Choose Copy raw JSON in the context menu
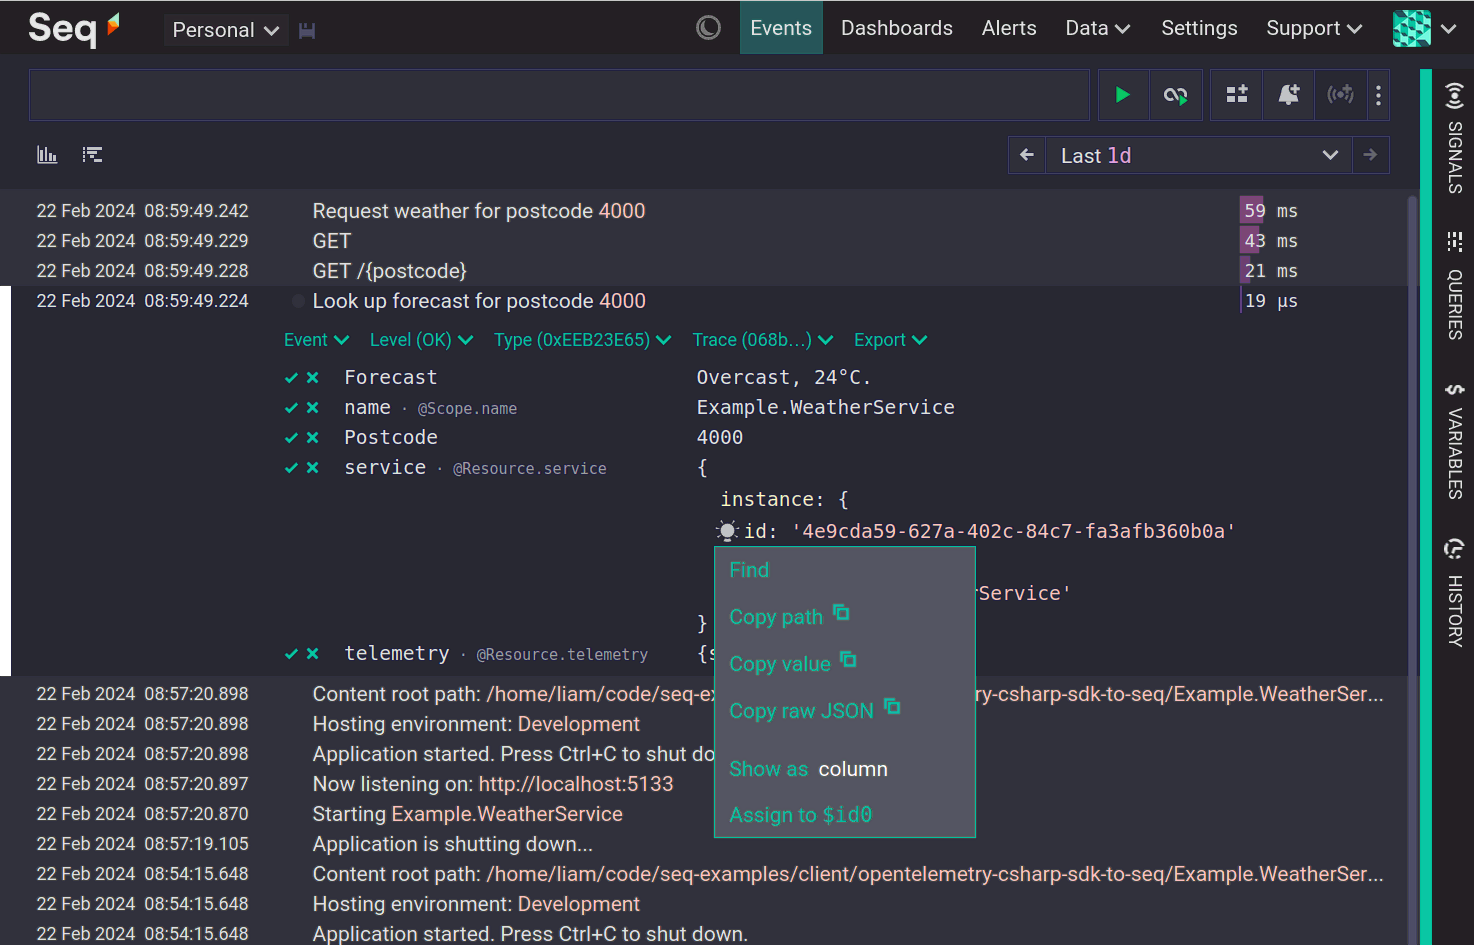Viewport: 1474px width, 945px height. [815, 710]
